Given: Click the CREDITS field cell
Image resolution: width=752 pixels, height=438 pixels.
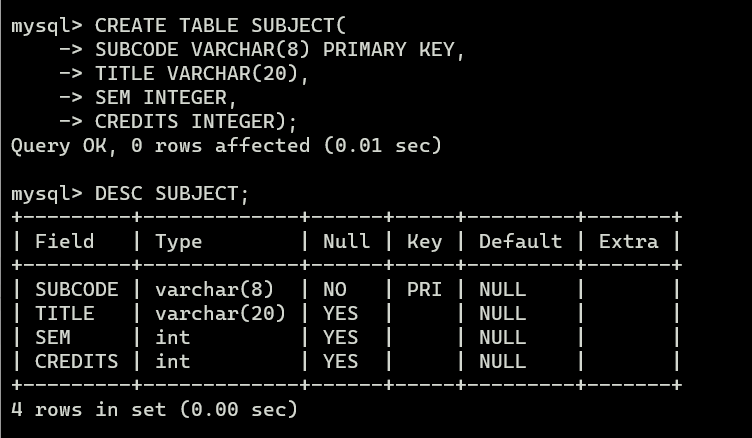Looking at the screenshot, I should click(77, 361).
